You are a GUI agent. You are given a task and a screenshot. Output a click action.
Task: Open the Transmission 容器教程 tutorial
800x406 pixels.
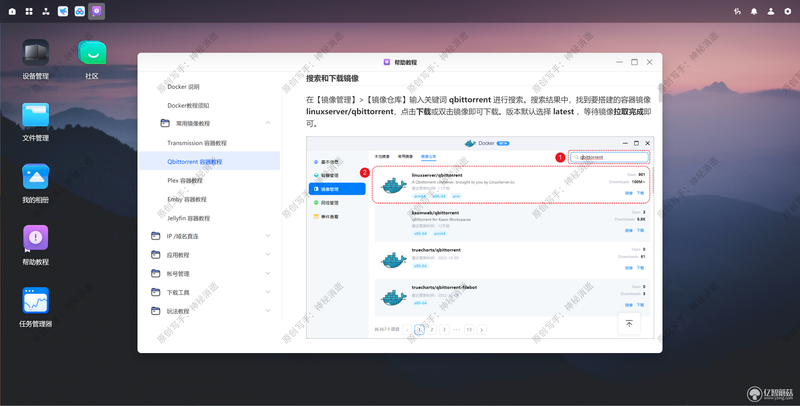[197, 143]
